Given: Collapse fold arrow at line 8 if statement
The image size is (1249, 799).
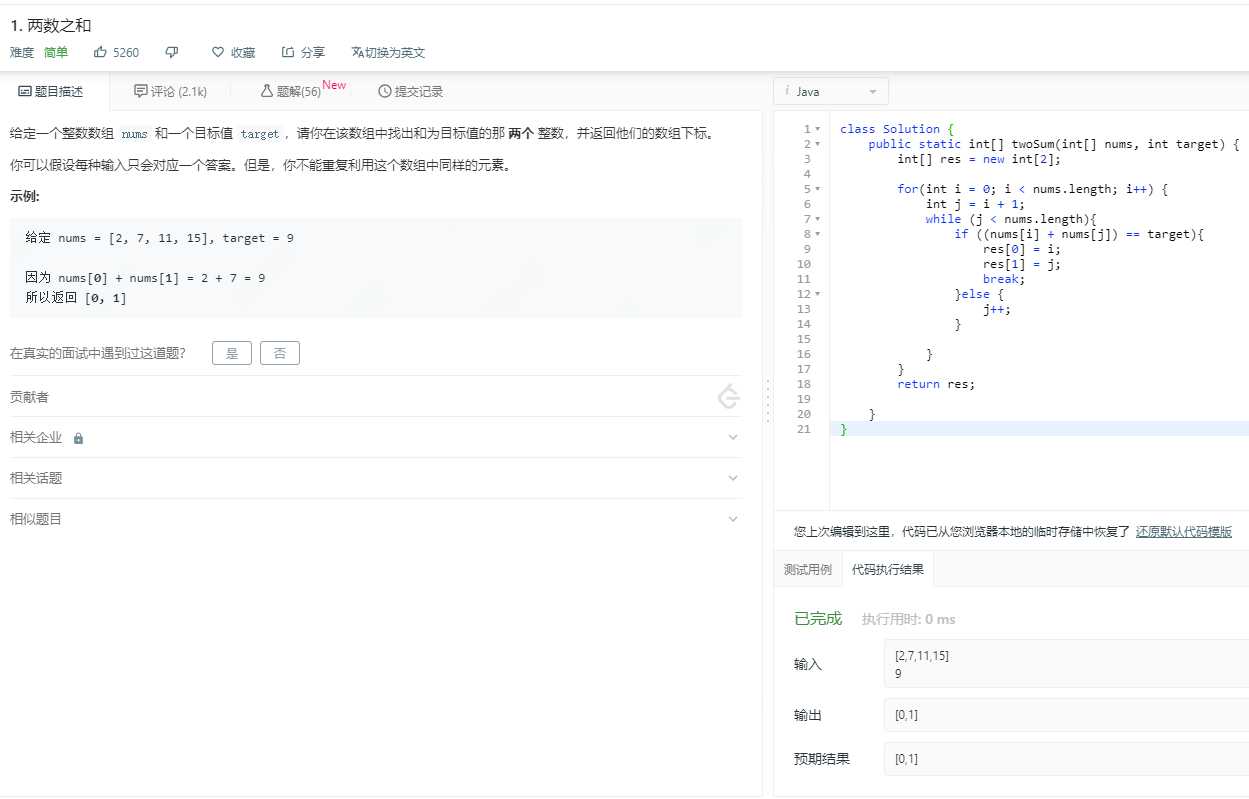Looking at the screenshot, I should [x=818, y=234].
